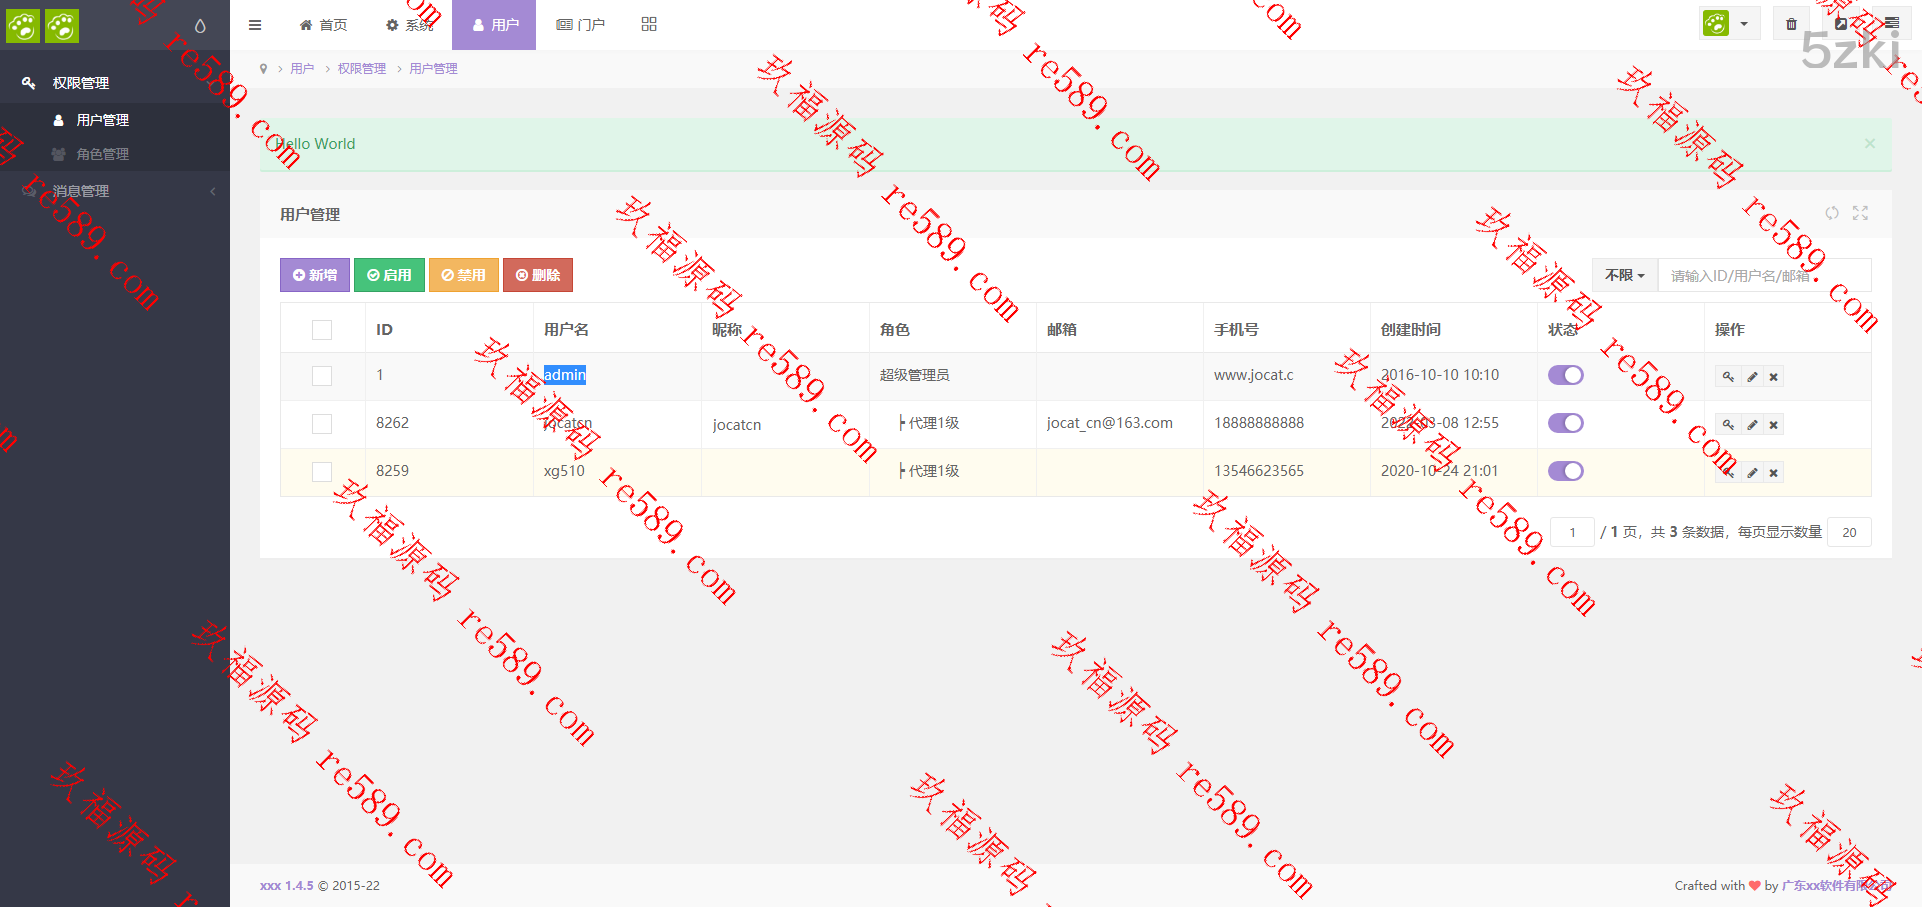Check the checkbox for user ID 8262
1922x907 pixels.
pos(322,424)
